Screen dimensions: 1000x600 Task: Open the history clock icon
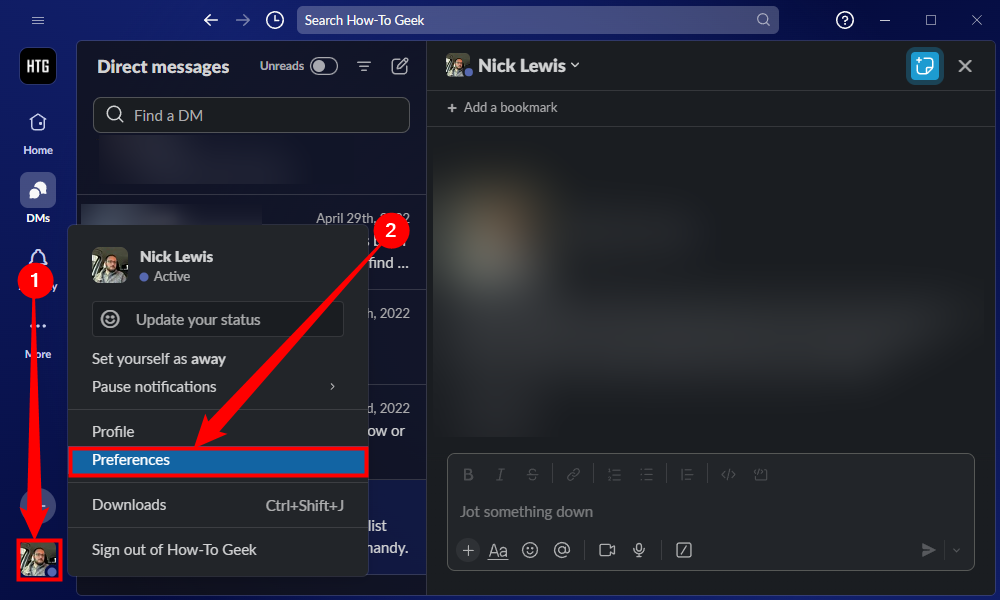(275, 20)
